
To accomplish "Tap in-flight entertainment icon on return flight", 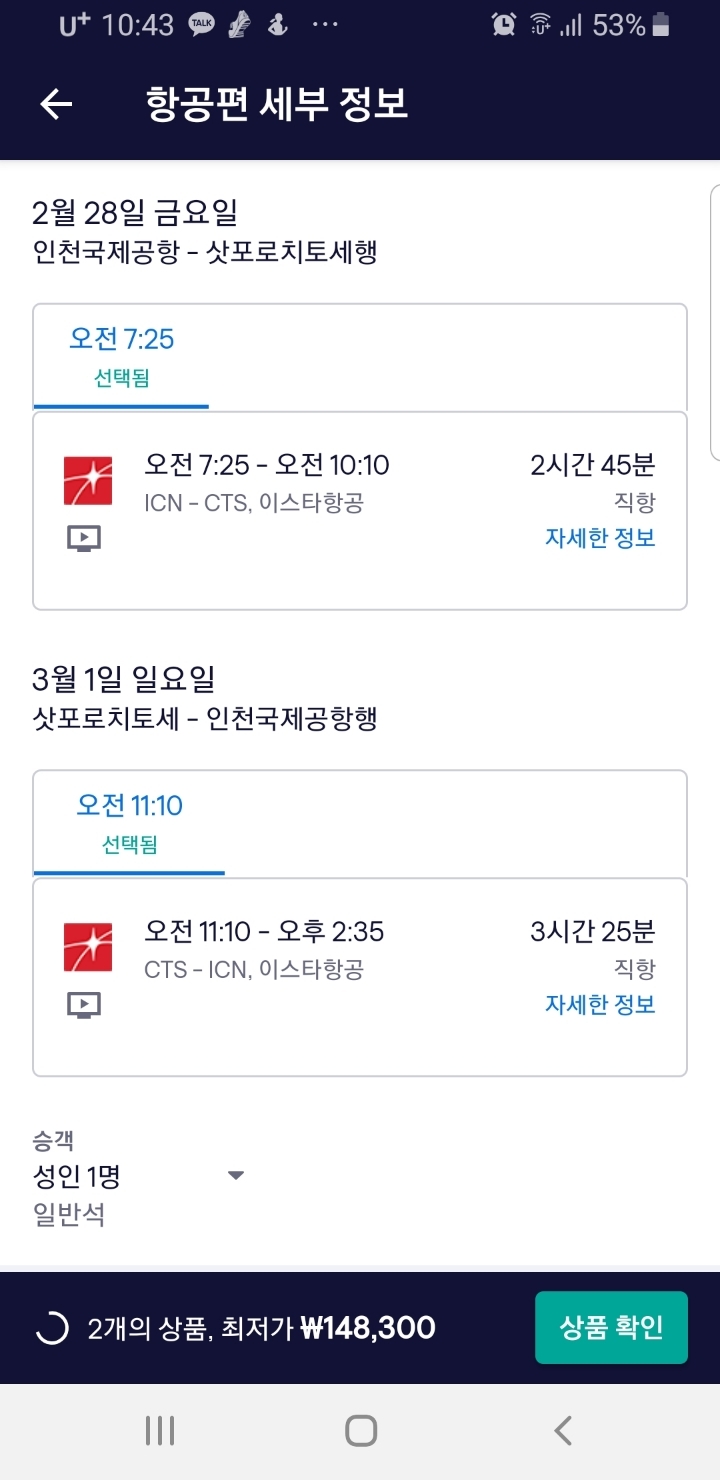I will 84,1005.
